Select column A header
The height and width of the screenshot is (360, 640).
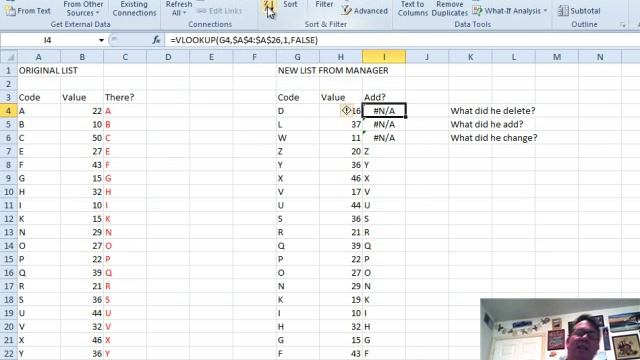39,57
